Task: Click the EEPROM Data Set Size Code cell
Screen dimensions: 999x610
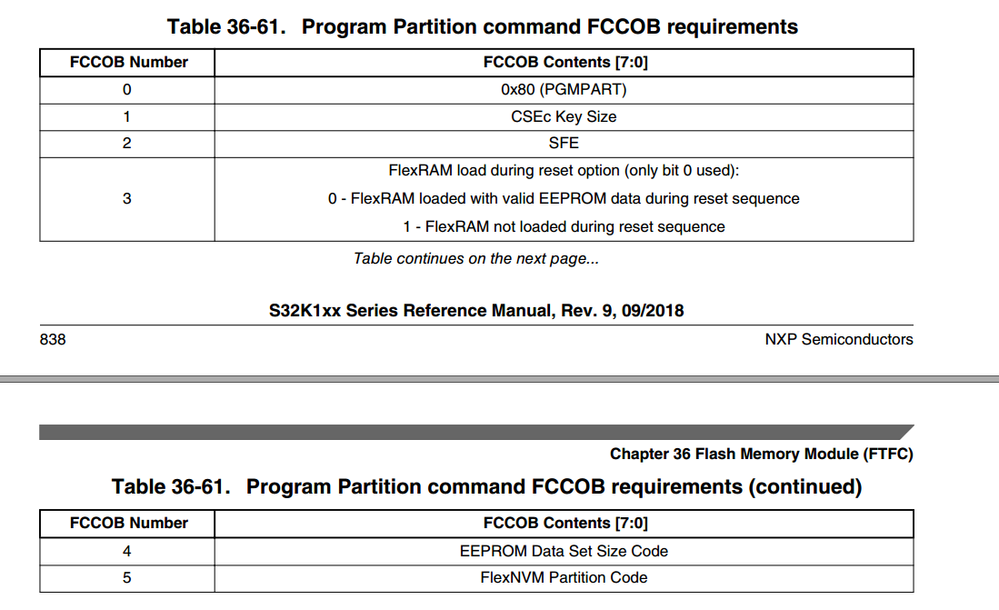Action: click(x=563, y=550)
